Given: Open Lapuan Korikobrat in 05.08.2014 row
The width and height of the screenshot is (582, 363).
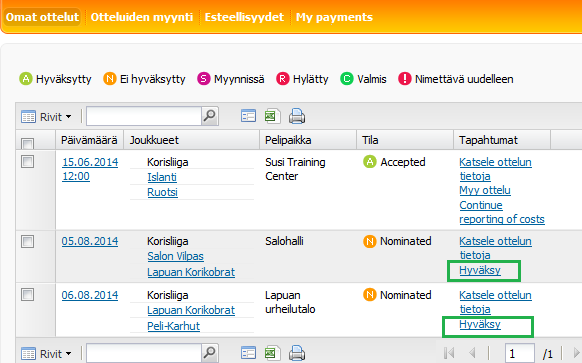Looking at the screenshot, I should click(x=191, y=272).
